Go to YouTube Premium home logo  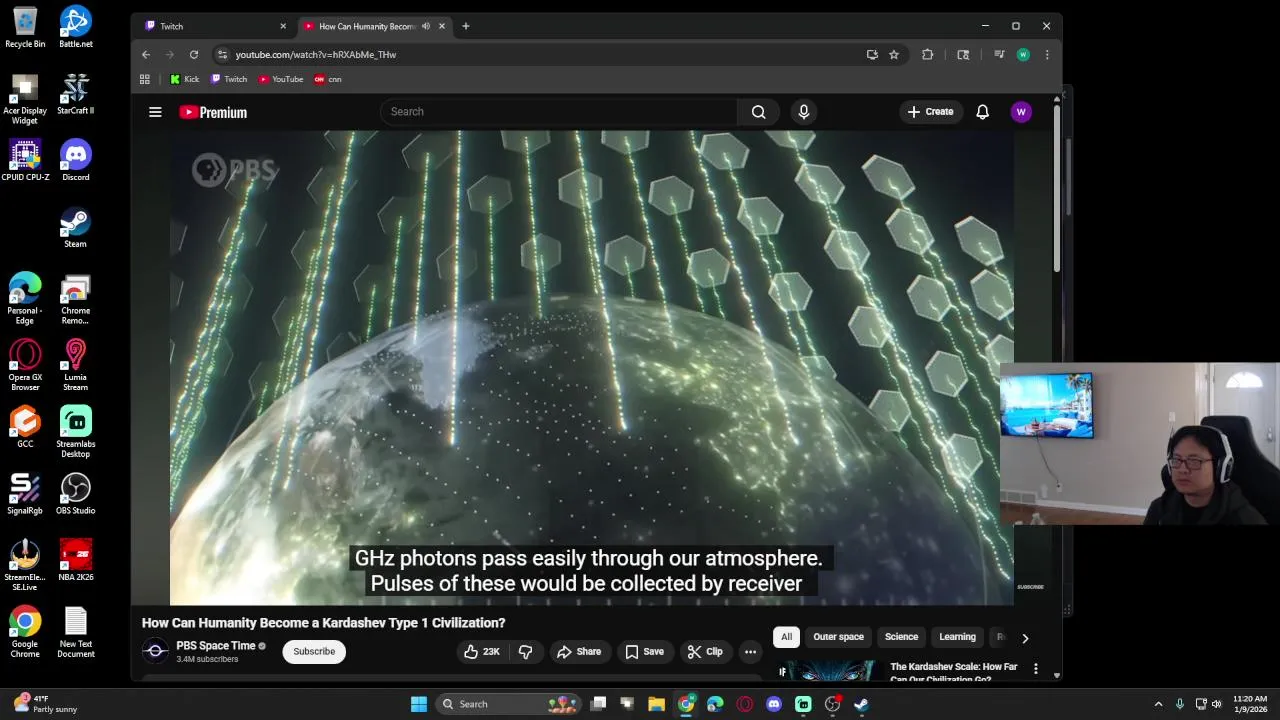213,112
